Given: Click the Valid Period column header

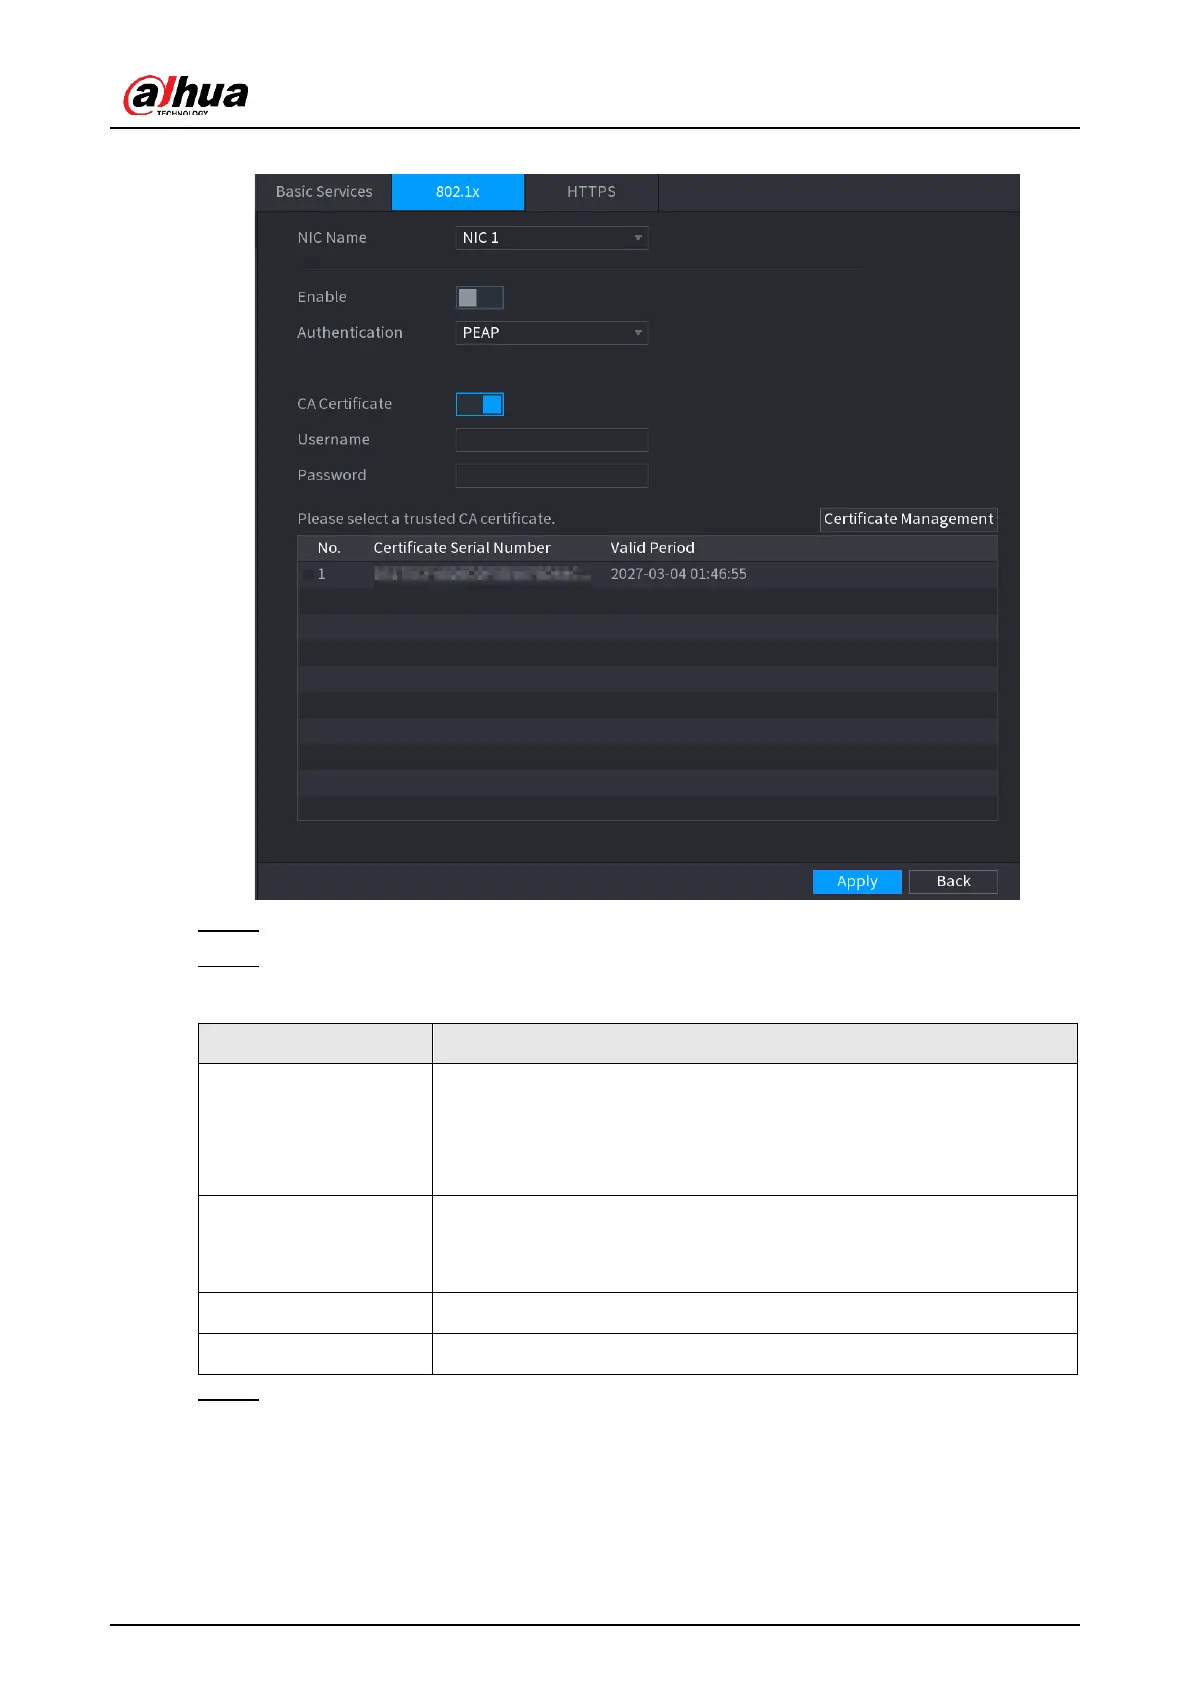Looking at the screenshot, I should pos(652,548).
